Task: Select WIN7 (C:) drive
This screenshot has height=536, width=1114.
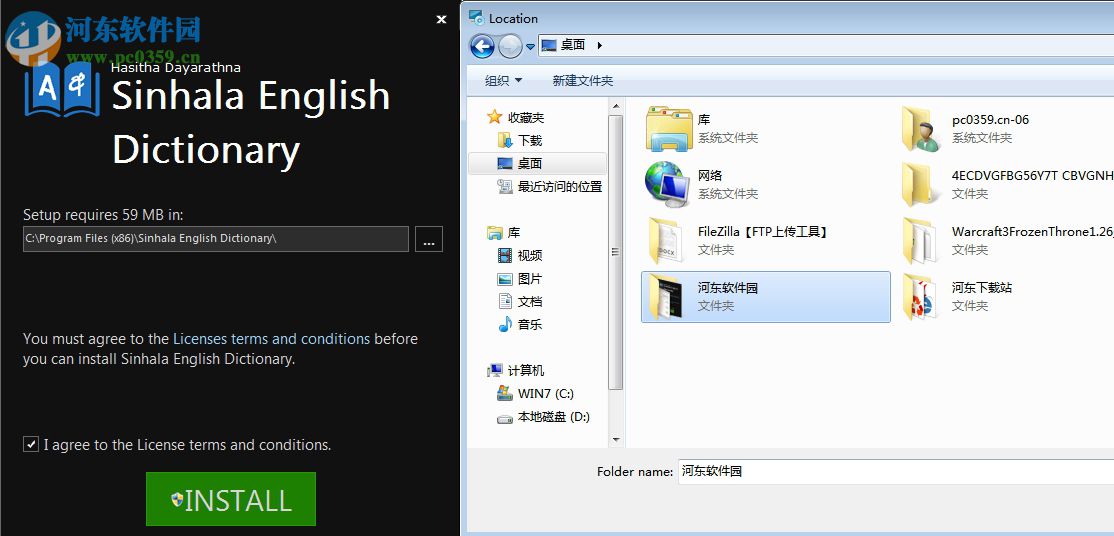Action: [536, 393]
